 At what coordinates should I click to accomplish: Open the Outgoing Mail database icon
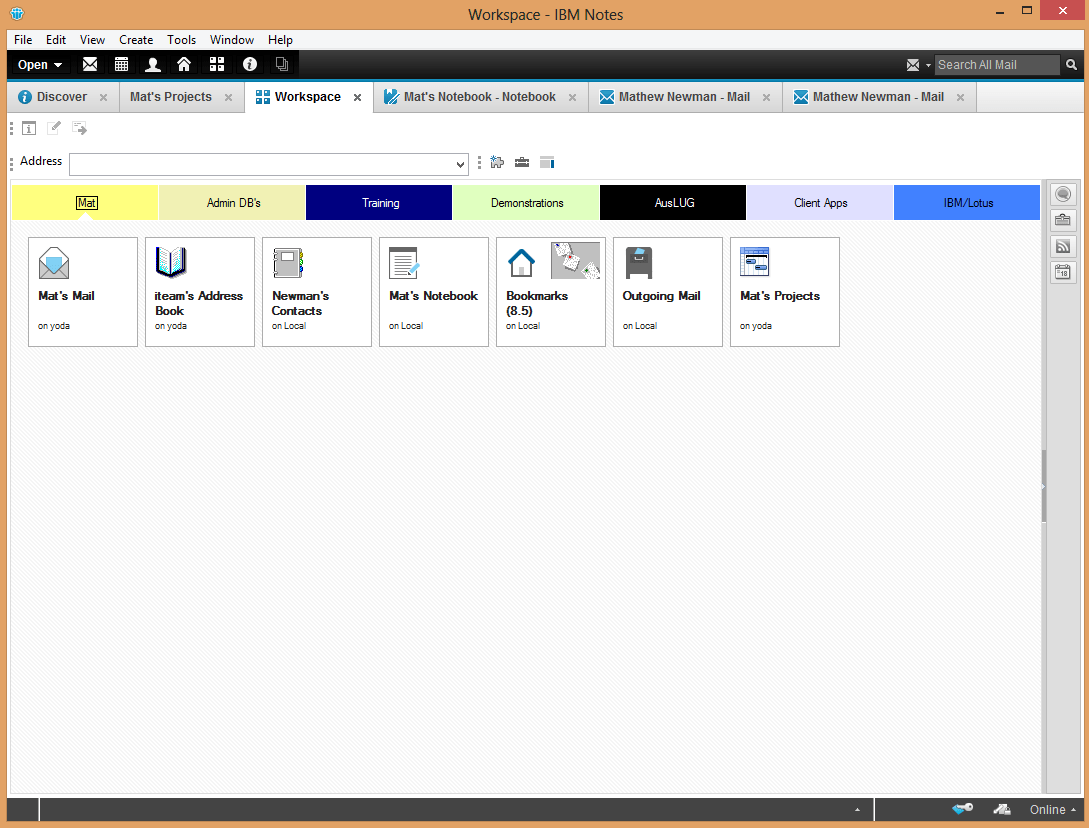[x=667, y=285]
